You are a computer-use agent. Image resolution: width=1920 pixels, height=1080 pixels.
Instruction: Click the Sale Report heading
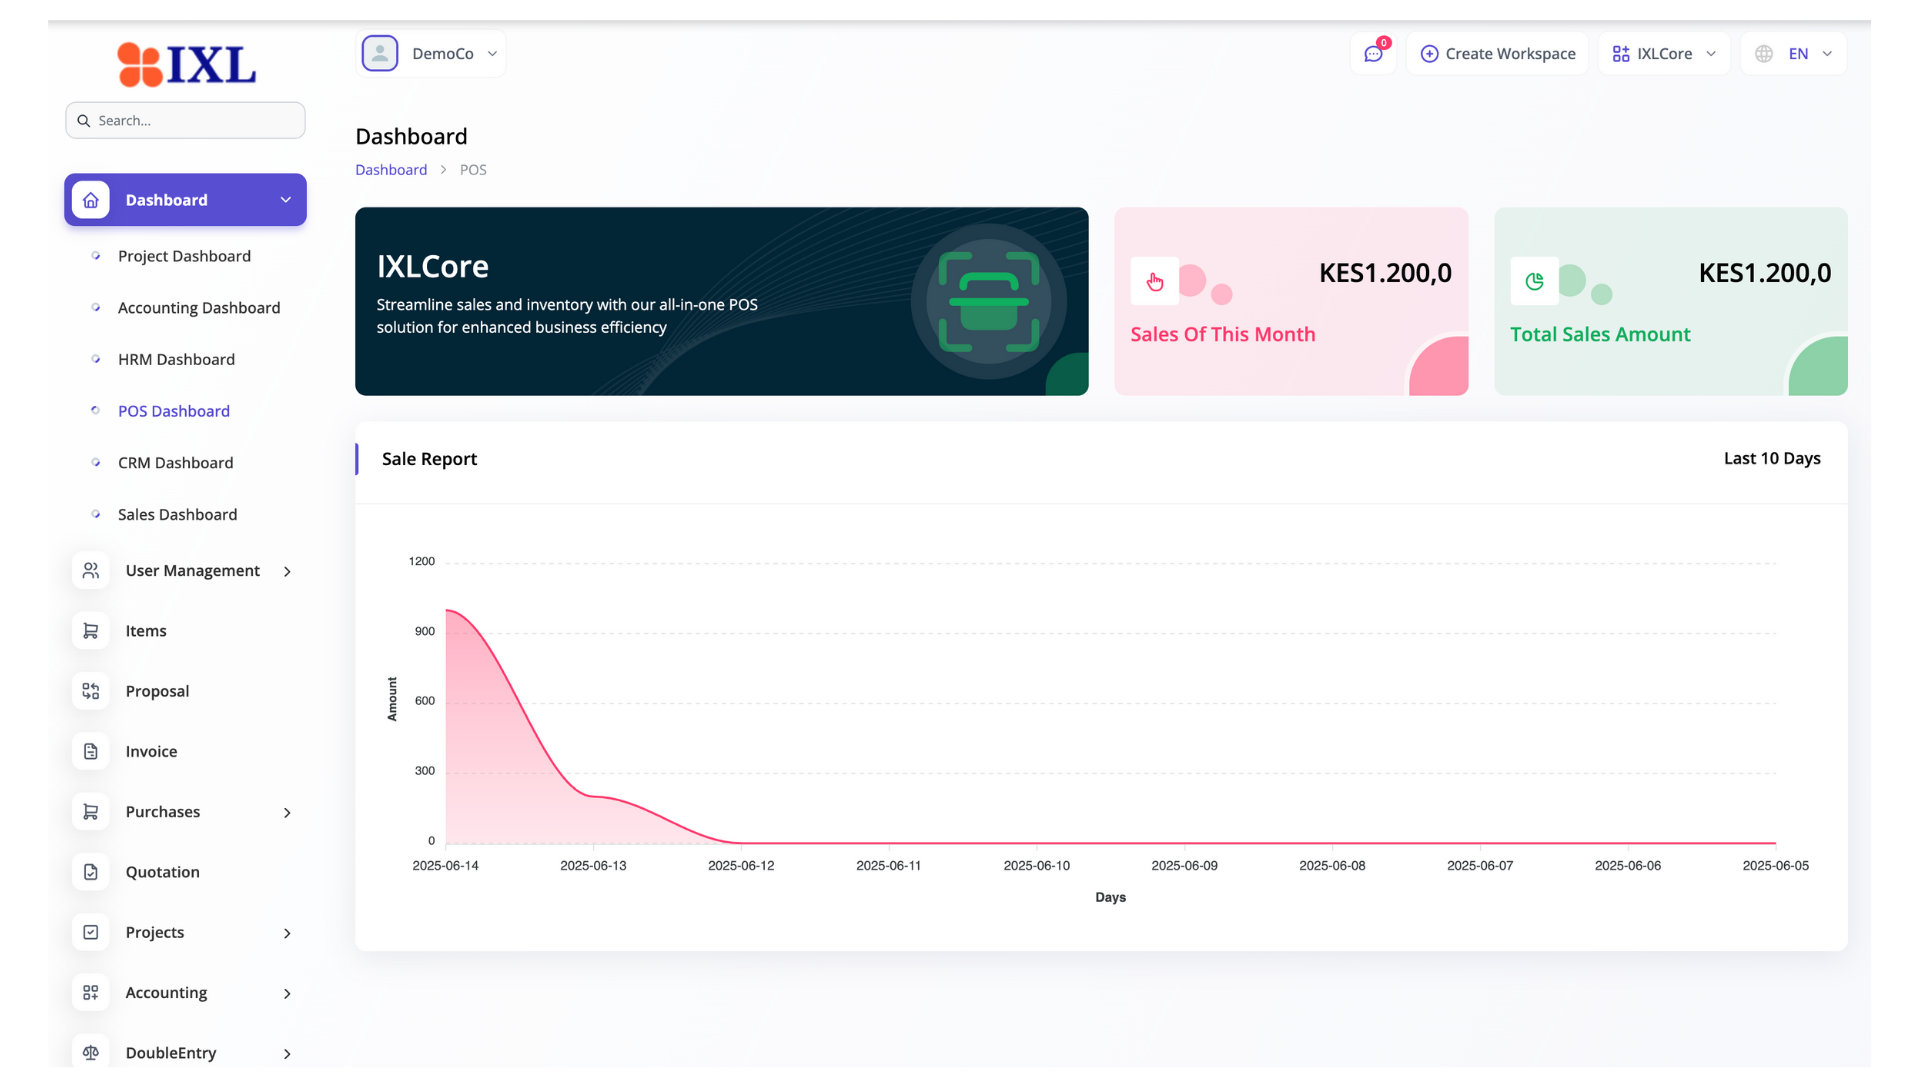point(429,459)
